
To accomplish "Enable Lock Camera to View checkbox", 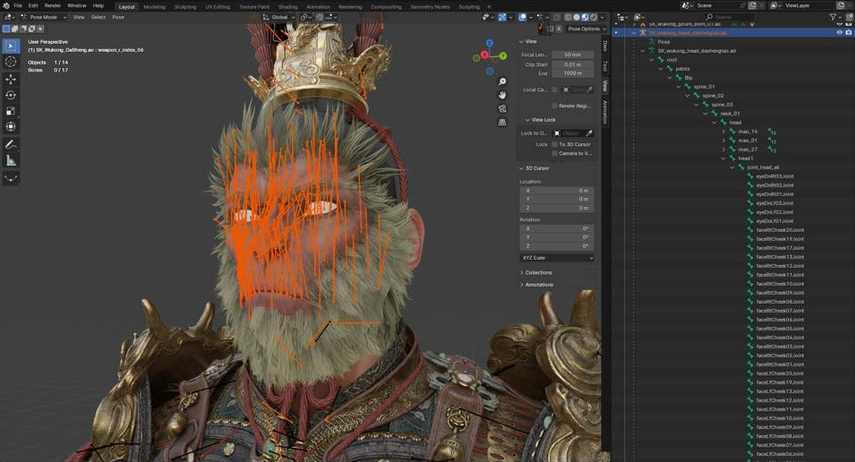I will [x=555, y=153].
